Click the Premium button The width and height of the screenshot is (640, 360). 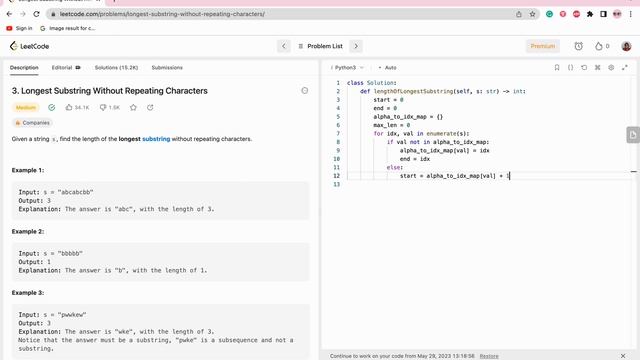542,46
